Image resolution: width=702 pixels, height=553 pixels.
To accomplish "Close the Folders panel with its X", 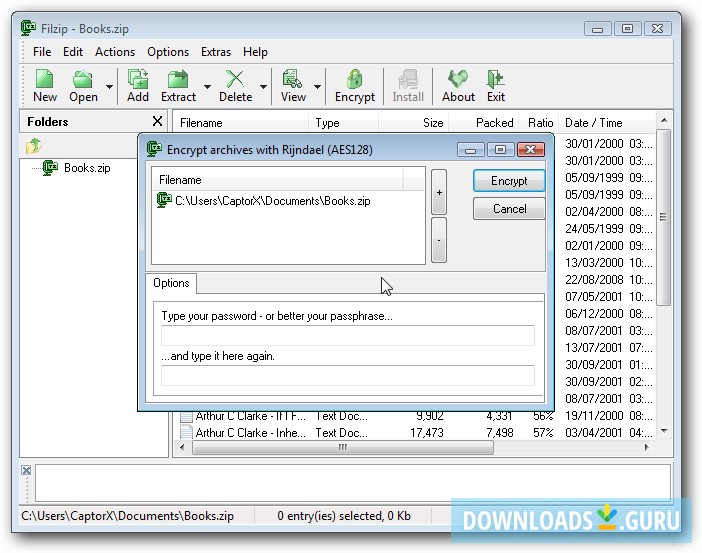I will (x=157, y=121).
